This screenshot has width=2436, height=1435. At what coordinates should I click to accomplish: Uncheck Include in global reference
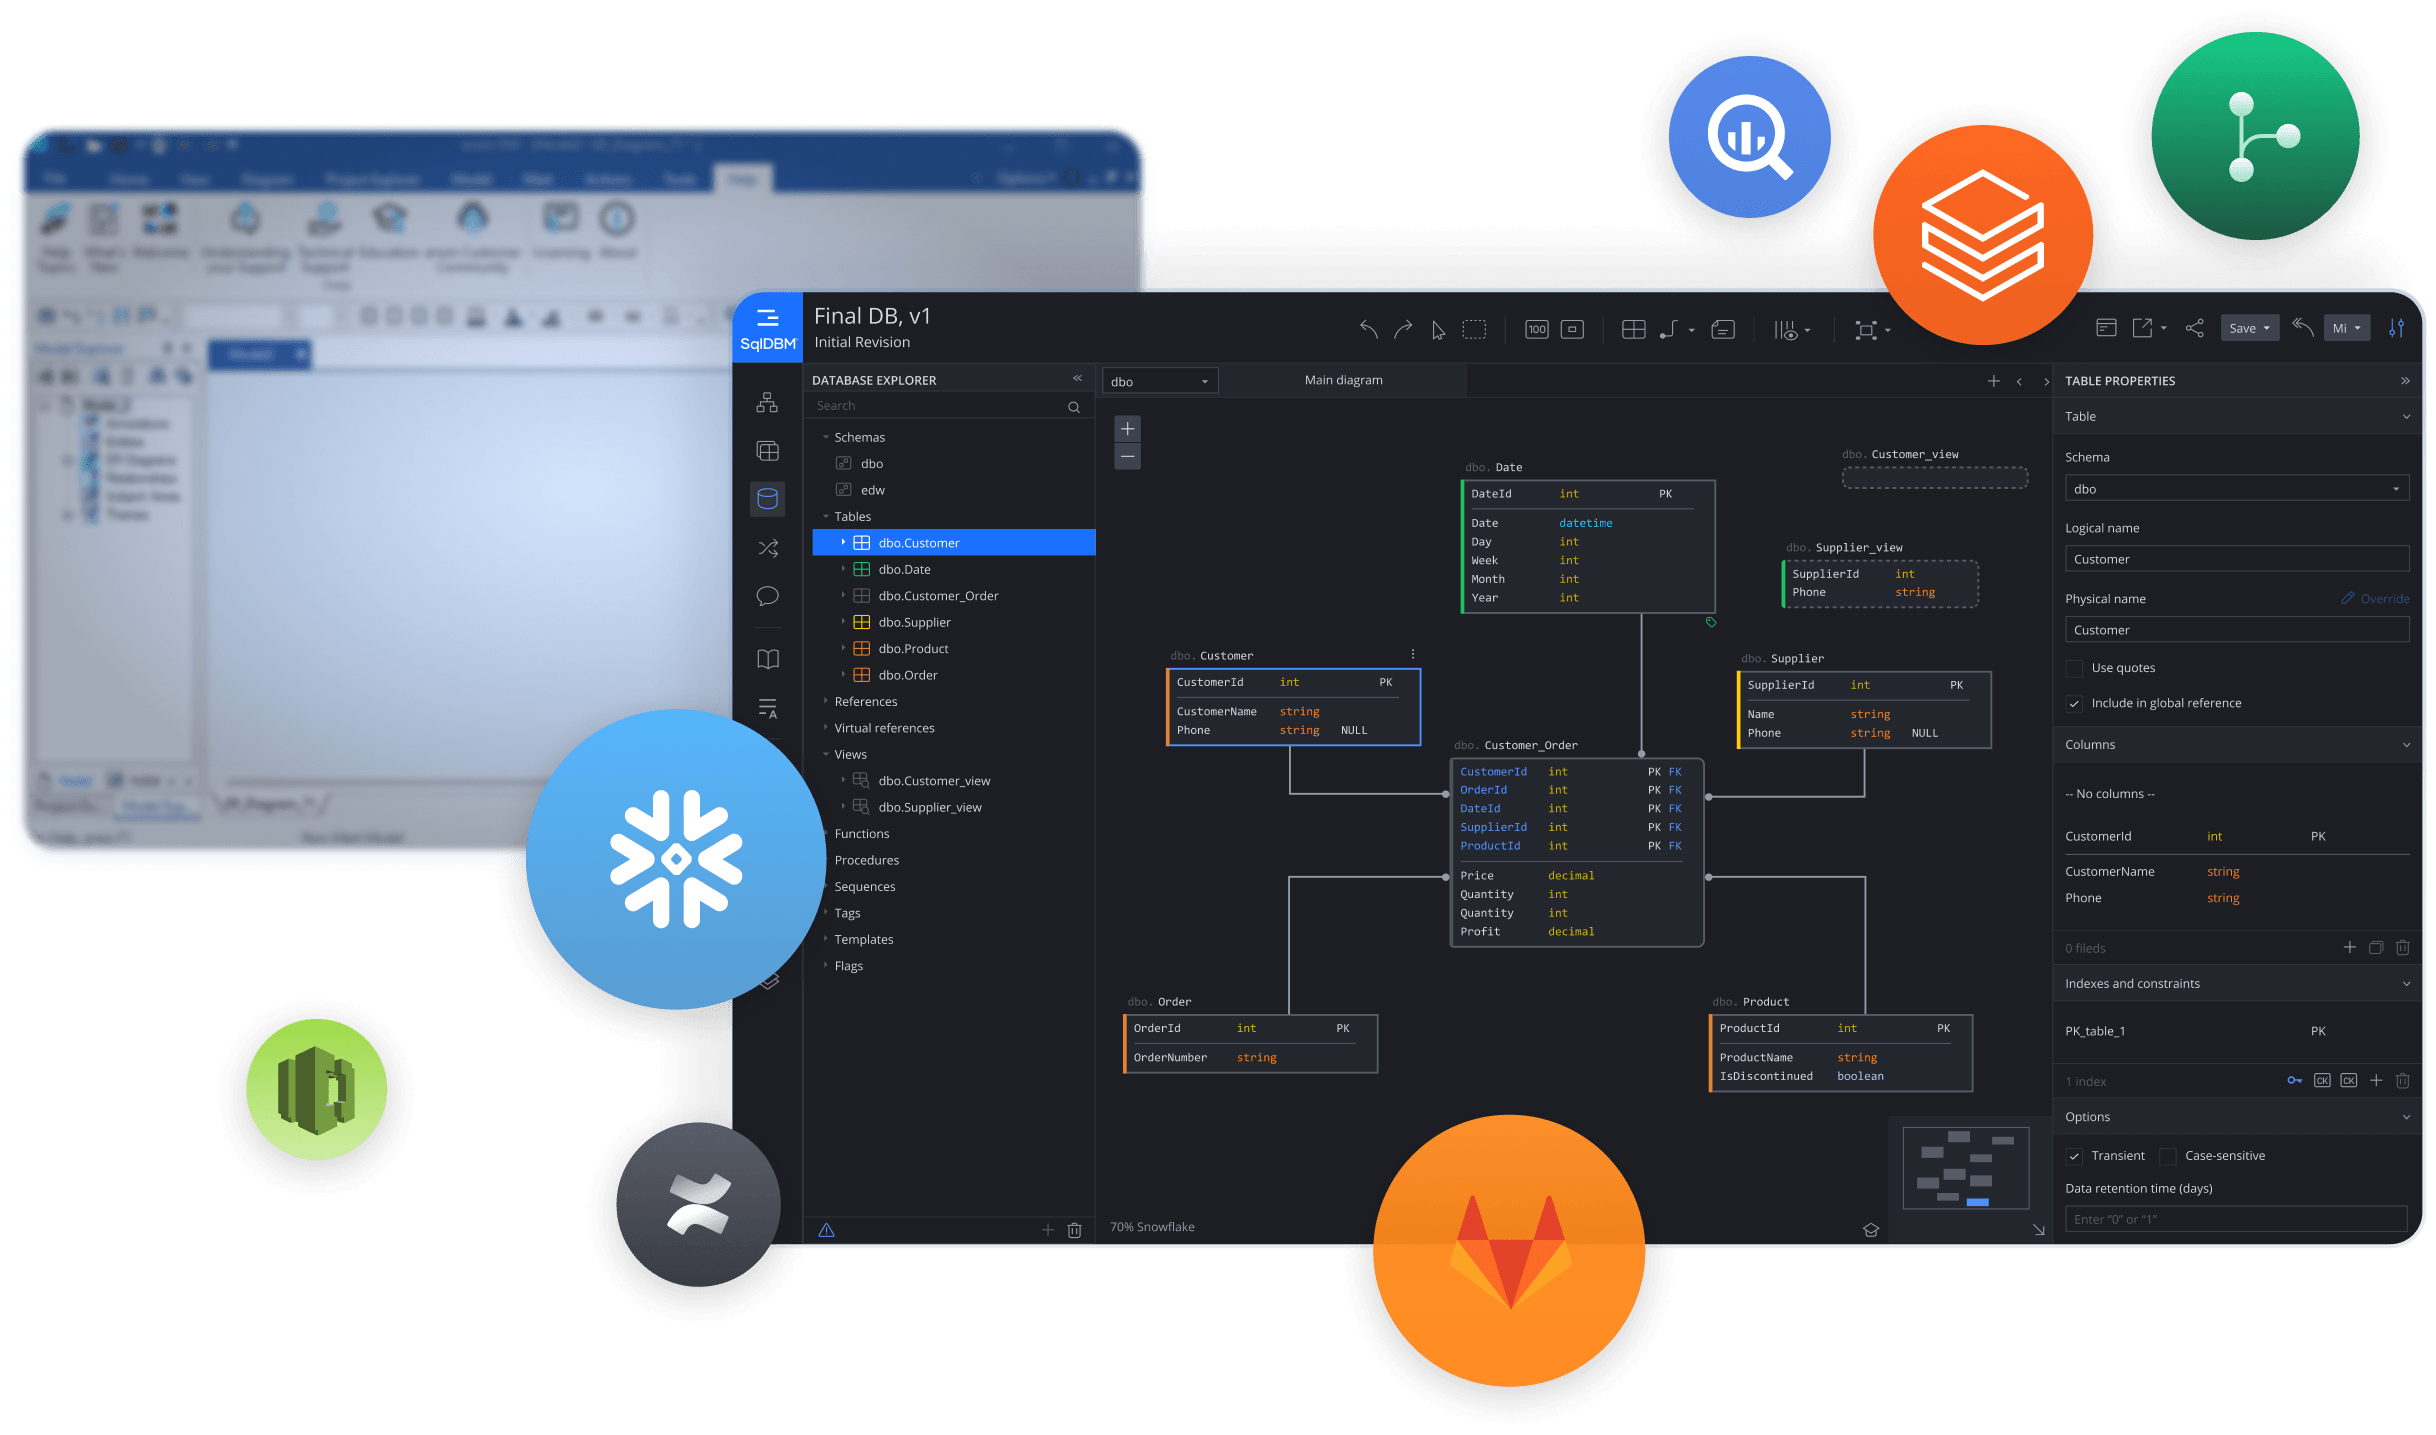point(2075,703)
